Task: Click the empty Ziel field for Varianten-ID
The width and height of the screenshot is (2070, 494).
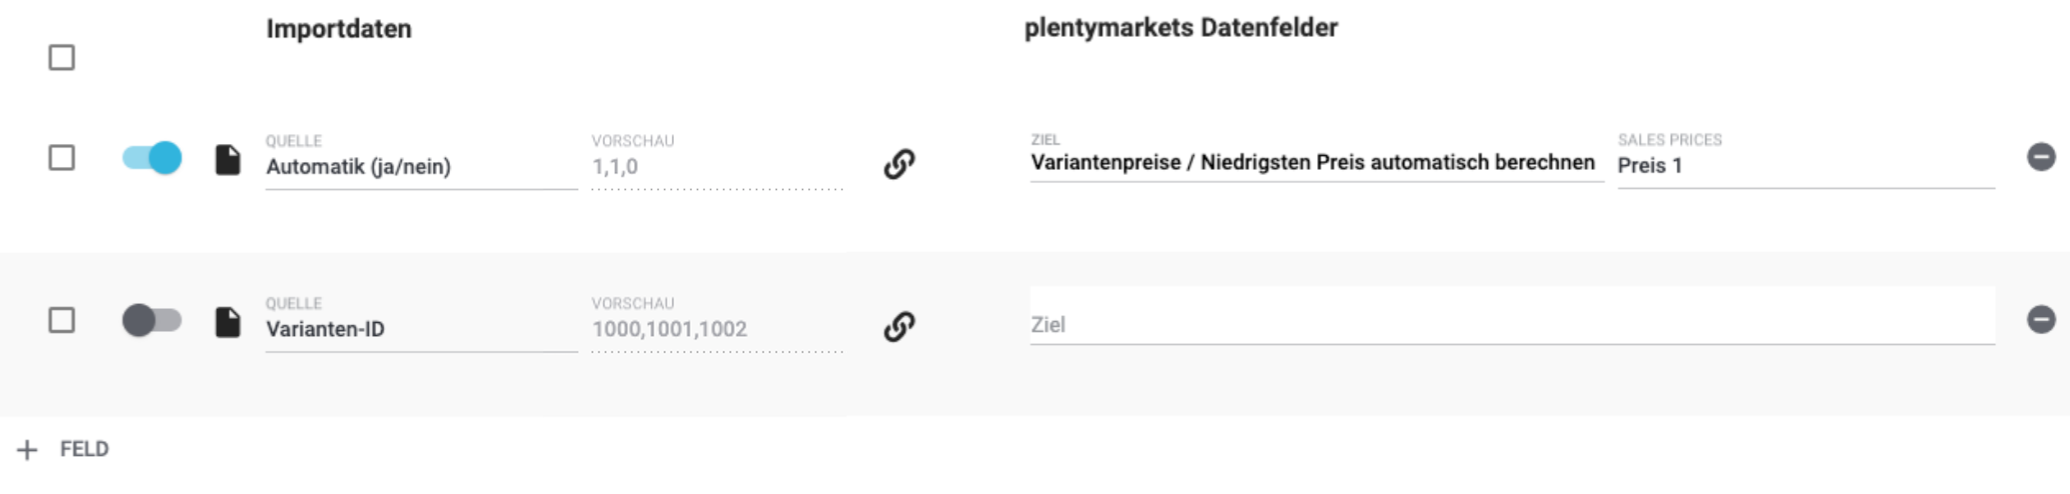Action: click(1510, 324)
